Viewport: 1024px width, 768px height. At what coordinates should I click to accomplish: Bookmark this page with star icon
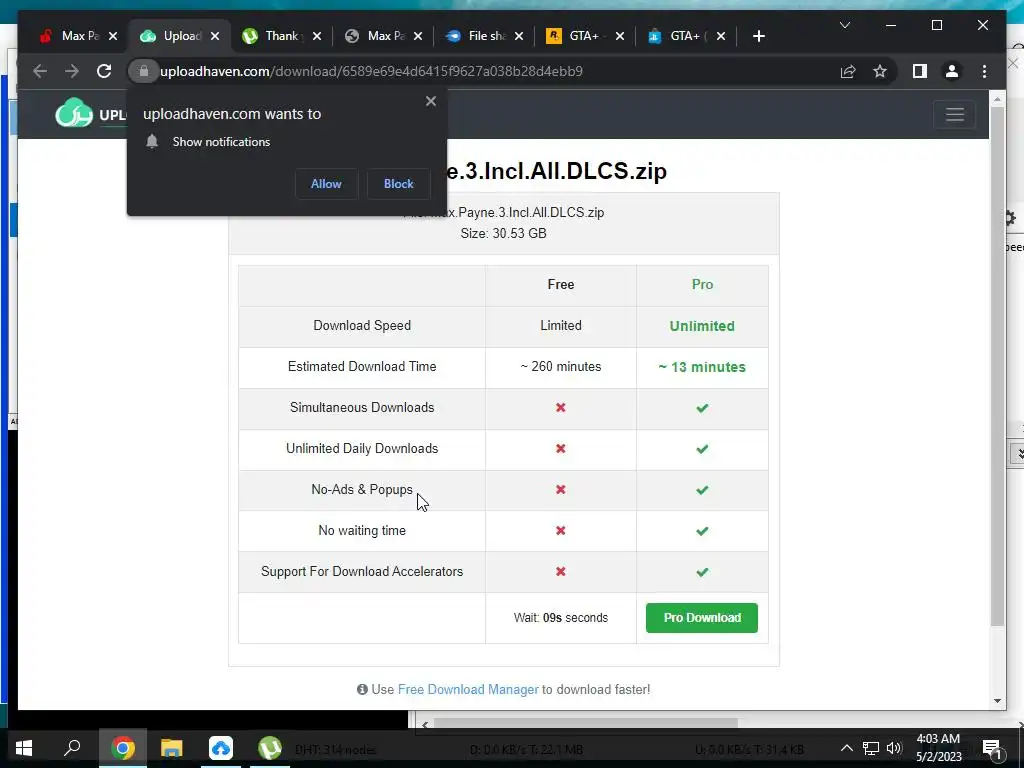(880, 71)
